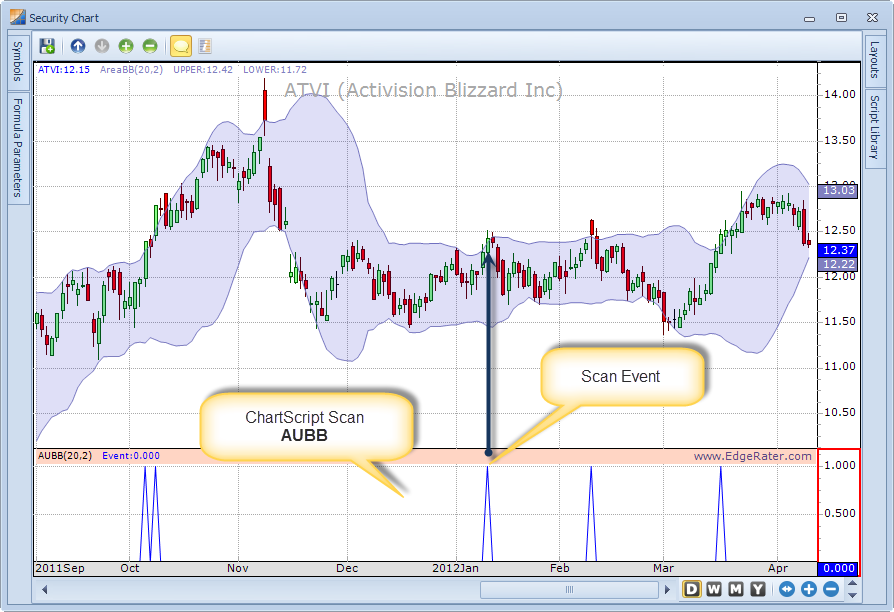Click the Apr date axis label
This screenshot has height=612, width=894.
click(778, 569)
